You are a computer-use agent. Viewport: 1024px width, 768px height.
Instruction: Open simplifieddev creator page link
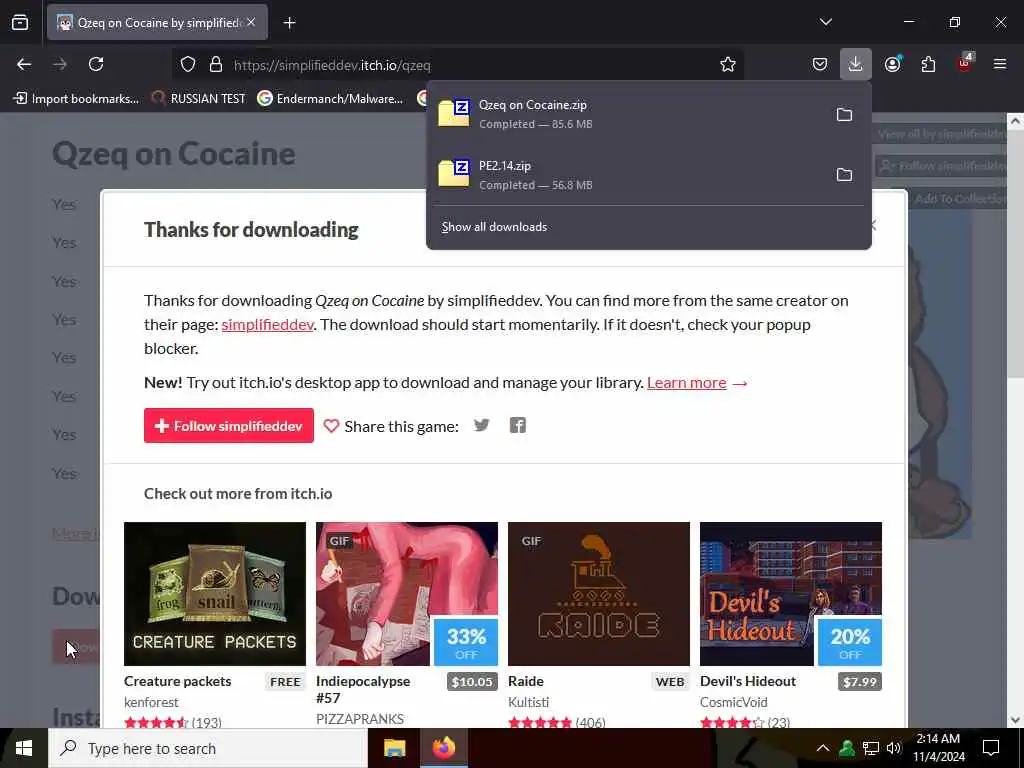coord(267,325)
